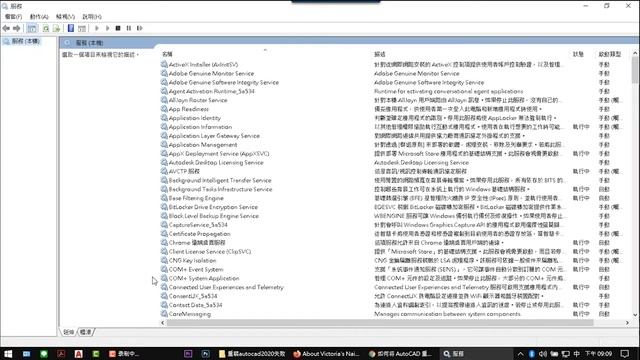Click the gear icon beside App Readiness
640x360 pixels.
pyautogui.click(x=164, y=109)
